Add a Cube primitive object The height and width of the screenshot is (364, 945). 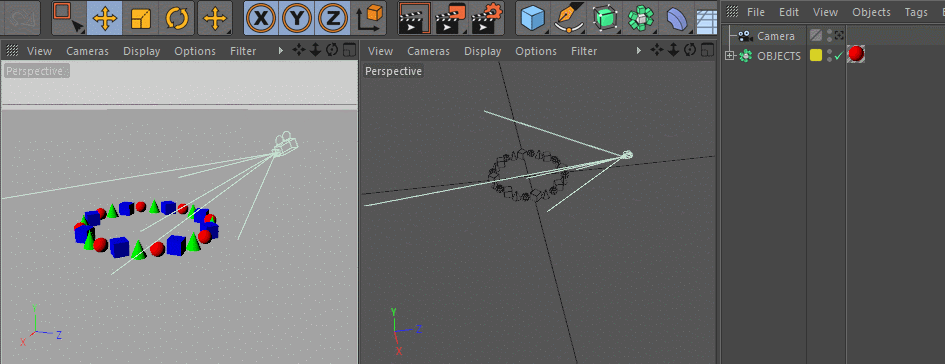pos(533,18)
